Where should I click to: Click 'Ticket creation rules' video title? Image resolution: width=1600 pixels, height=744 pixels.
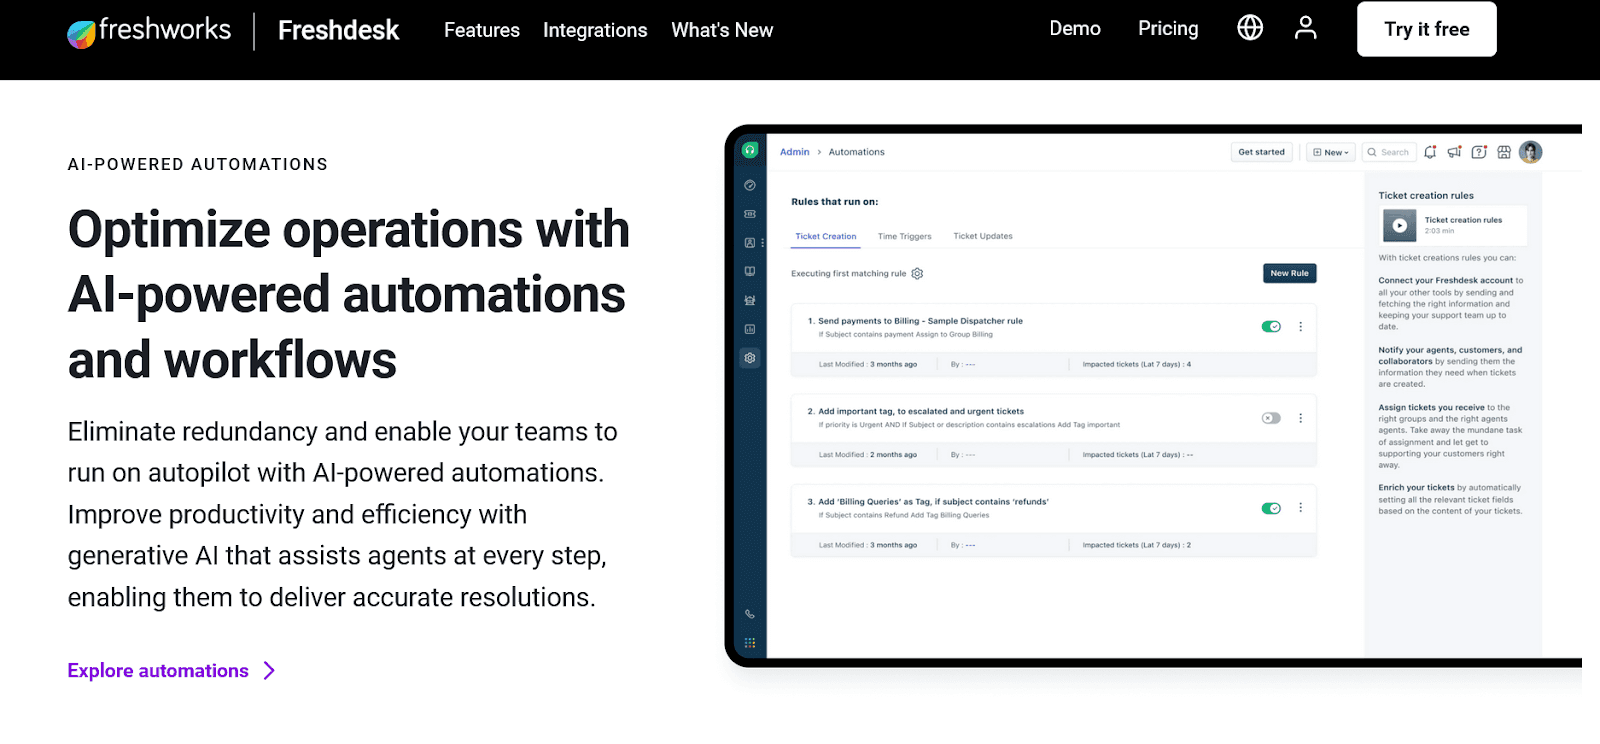[1463, 220]
